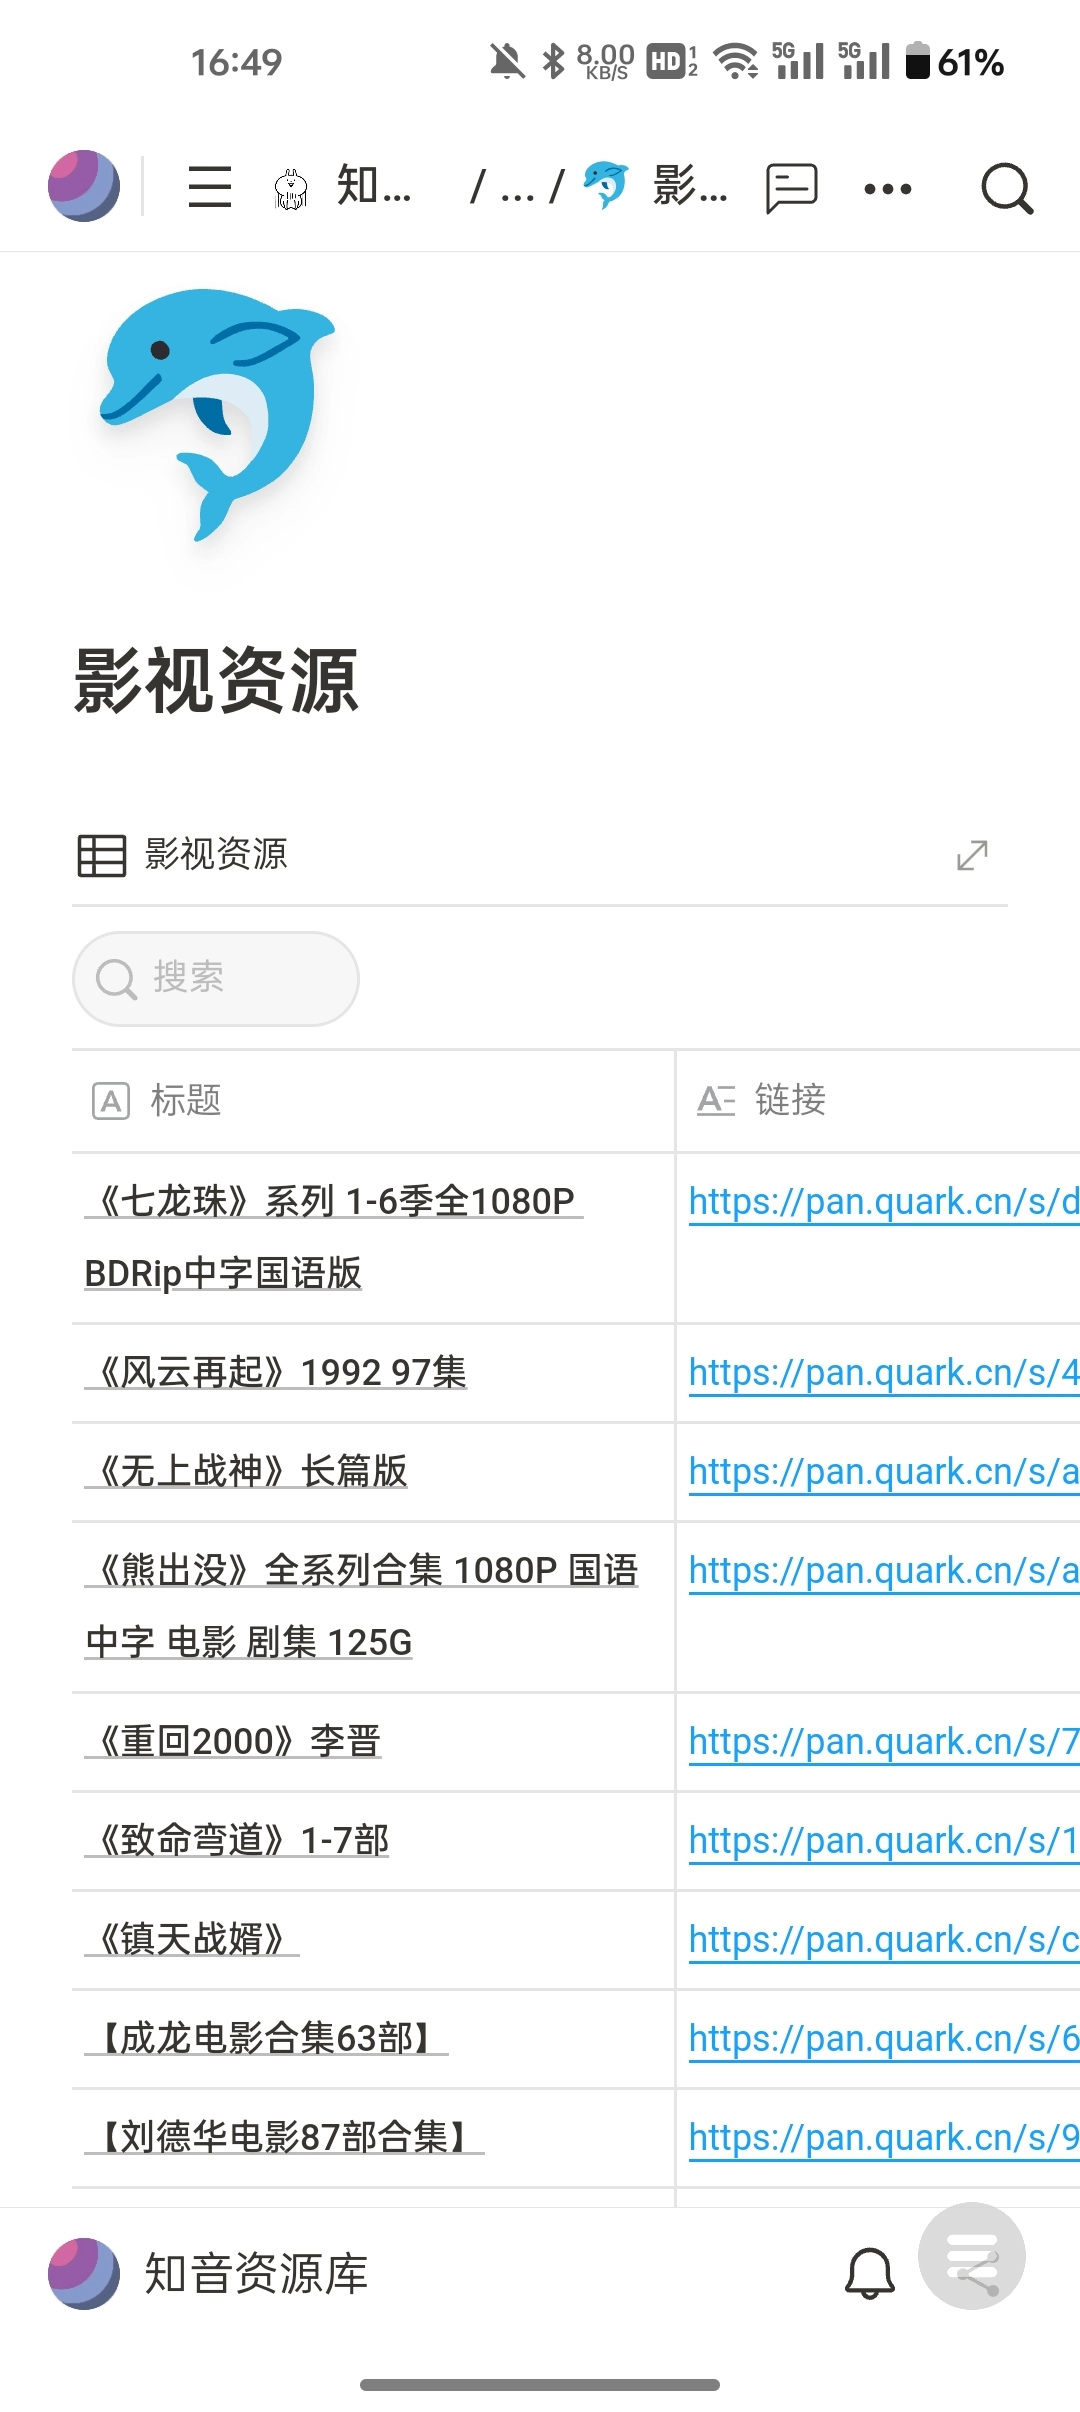Open the 链接 column header options
The width and height of the screenshot is (1080, 2412).
point(790,1100)
